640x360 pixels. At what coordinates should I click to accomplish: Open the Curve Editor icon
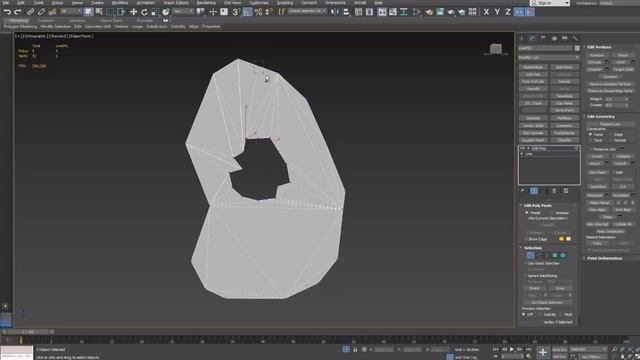click(x=393, y=12)
